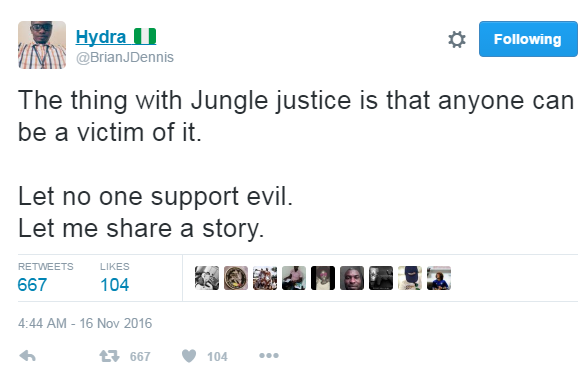The height and width of the screenshot is (370, 585).
Task: Click the Nigerian flag emoji in name
Action: 145,37
